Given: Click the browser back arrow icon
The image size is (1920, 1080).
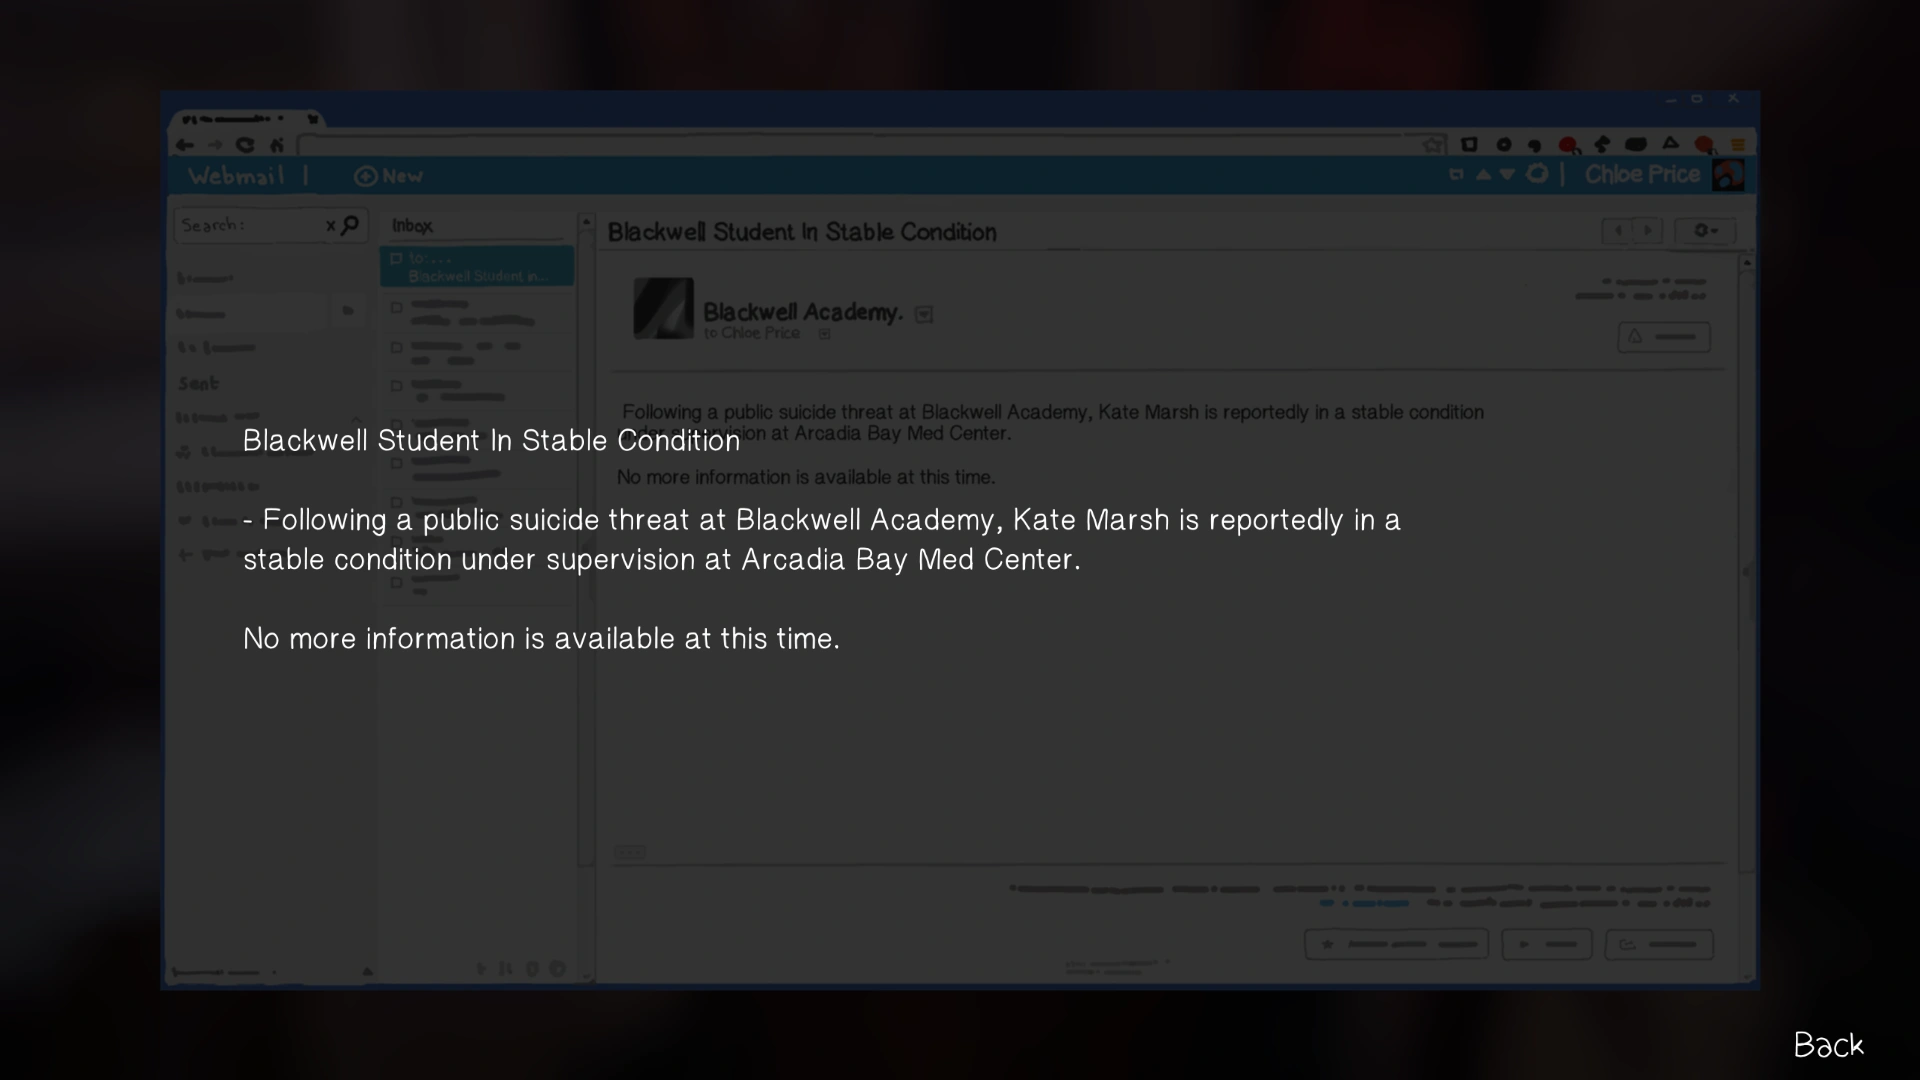Looking at the screenshot, I should [185, 146].
